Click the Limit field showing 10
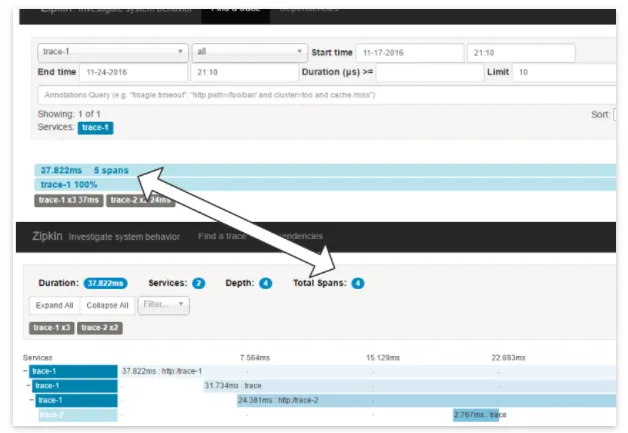The image size is (628, 433). pos(564,73)
